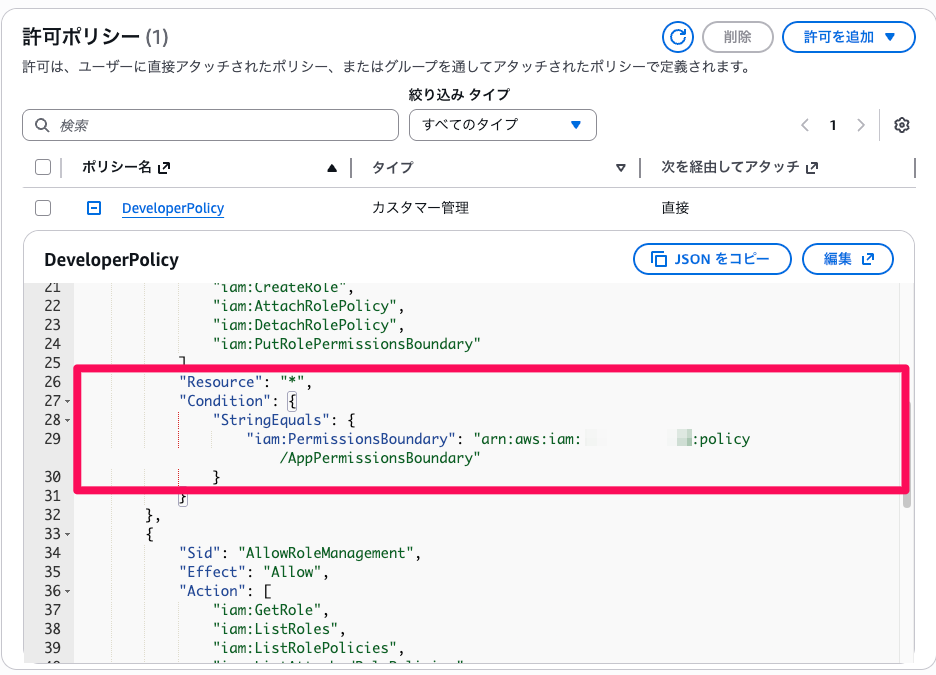Go to the previous page arrow

click(x=805, y=125)
